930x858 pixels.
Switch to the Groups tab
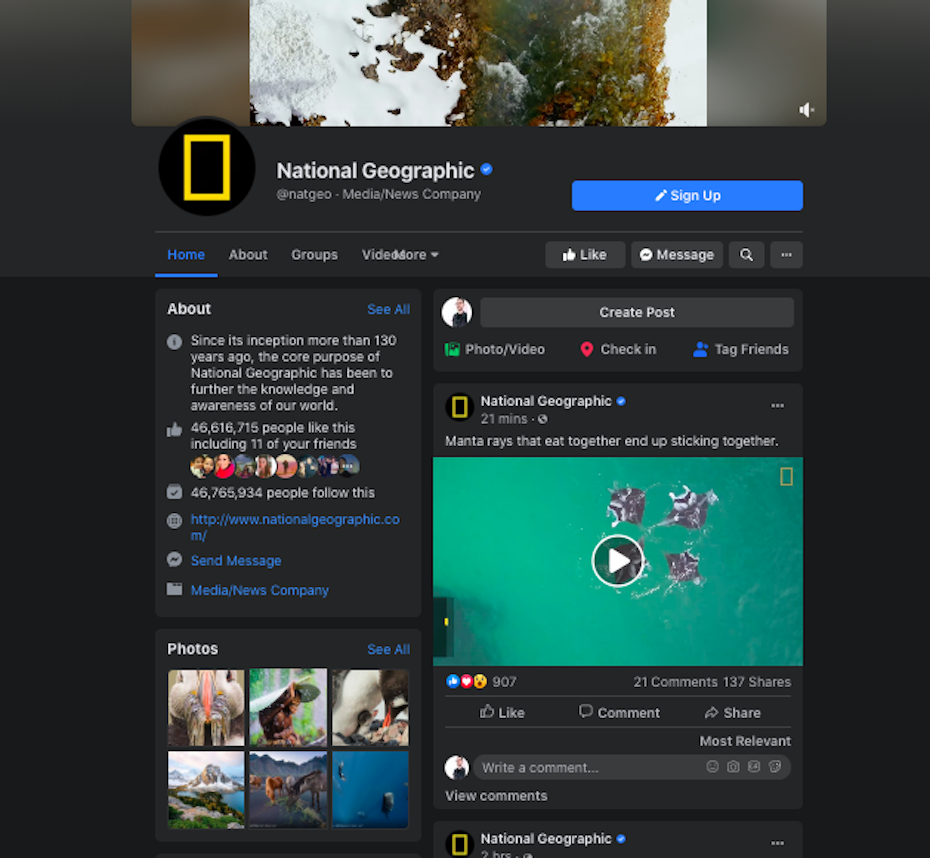(314, 255)
